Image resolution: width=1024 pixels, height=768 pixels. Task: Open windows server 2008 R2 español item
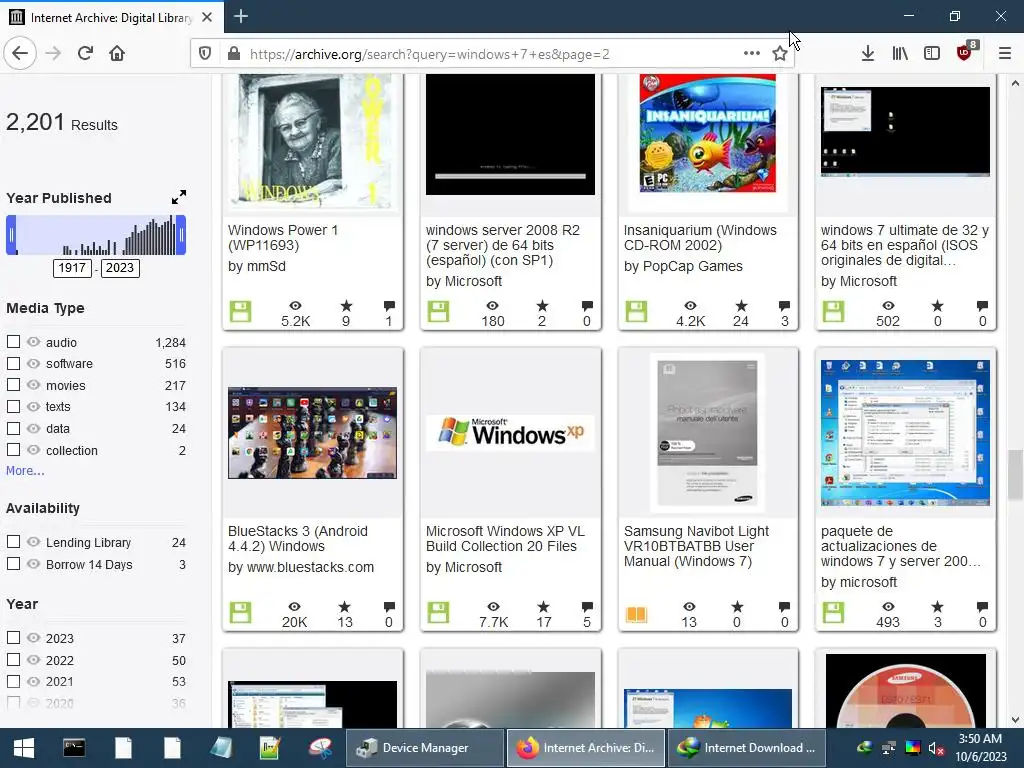pyautogui.click(x=503, y=245)
